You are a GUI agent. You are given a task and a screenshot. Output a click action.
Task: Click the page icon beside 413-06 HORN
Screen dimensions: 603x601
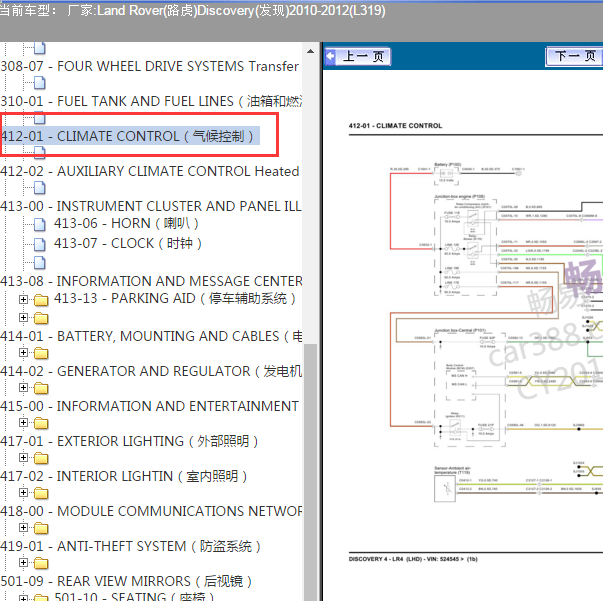point(40,224)
